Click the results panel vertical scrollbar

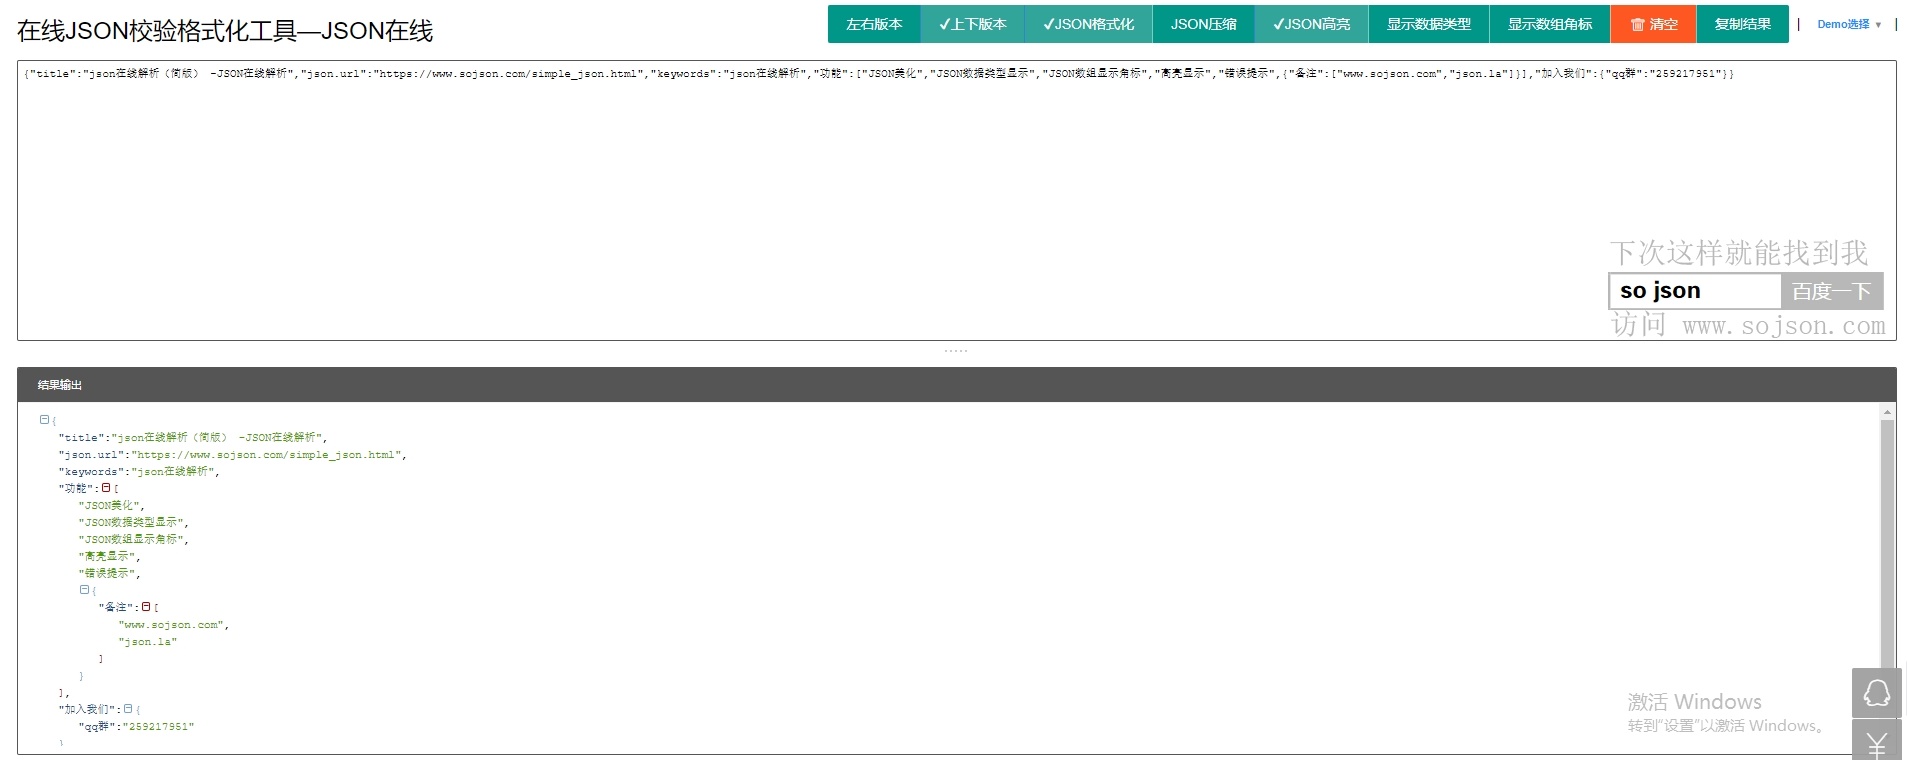click(1887, 540)
